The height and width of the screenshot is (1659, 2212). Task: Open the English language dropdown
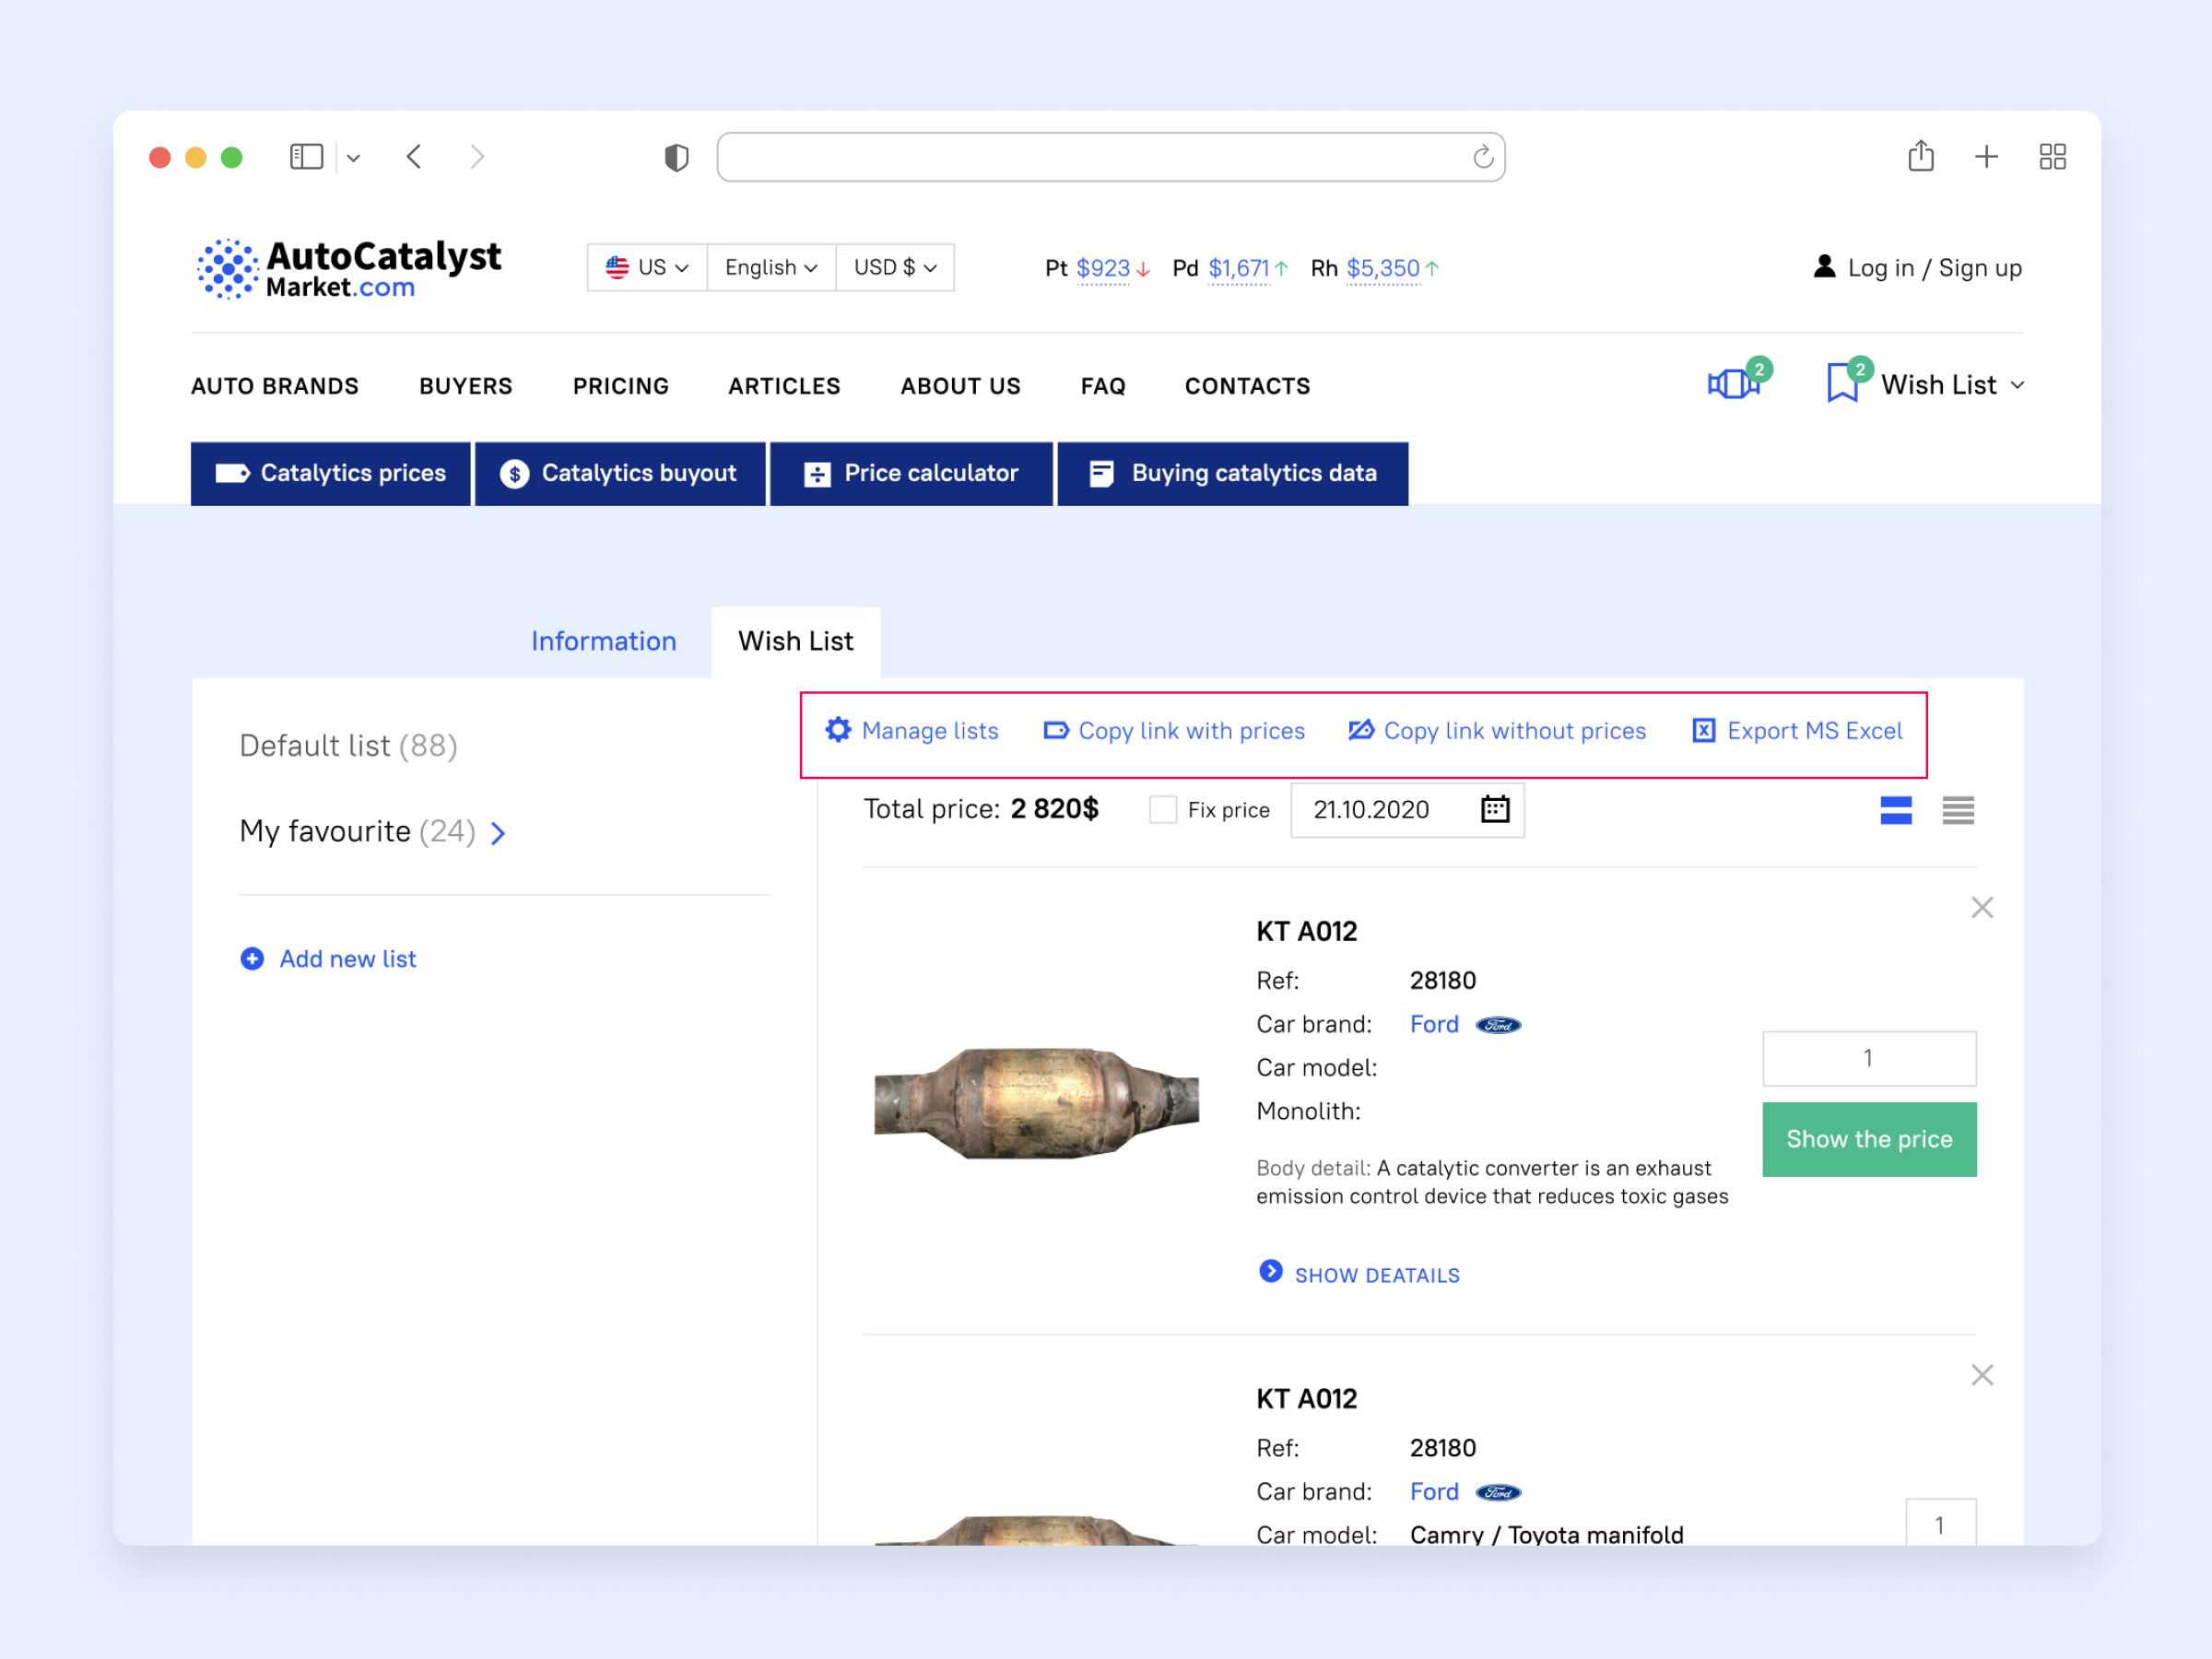click(x=771, y=267)
